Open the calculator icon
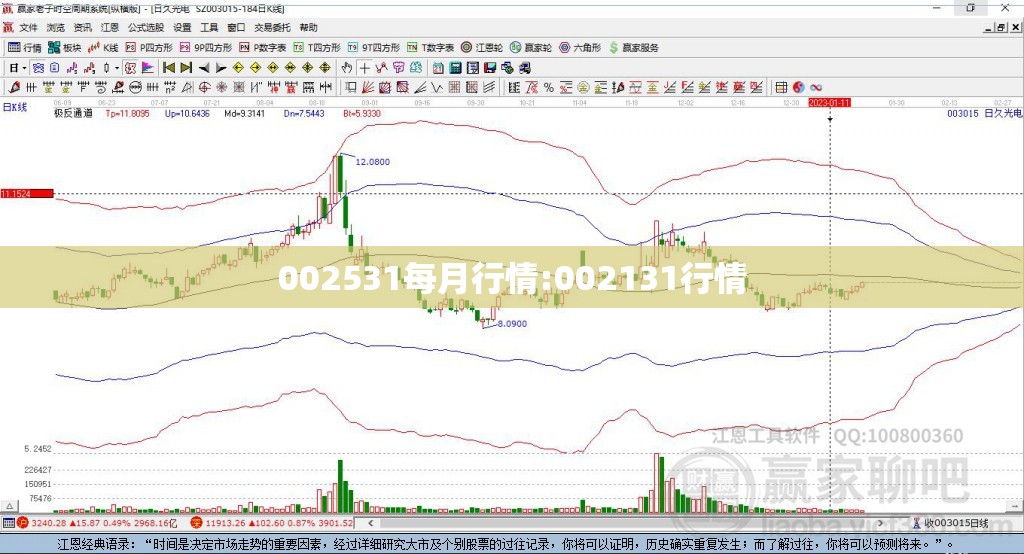Viewport: 1024px width, 554px height. pyautogui.click(x=455, y=68)
